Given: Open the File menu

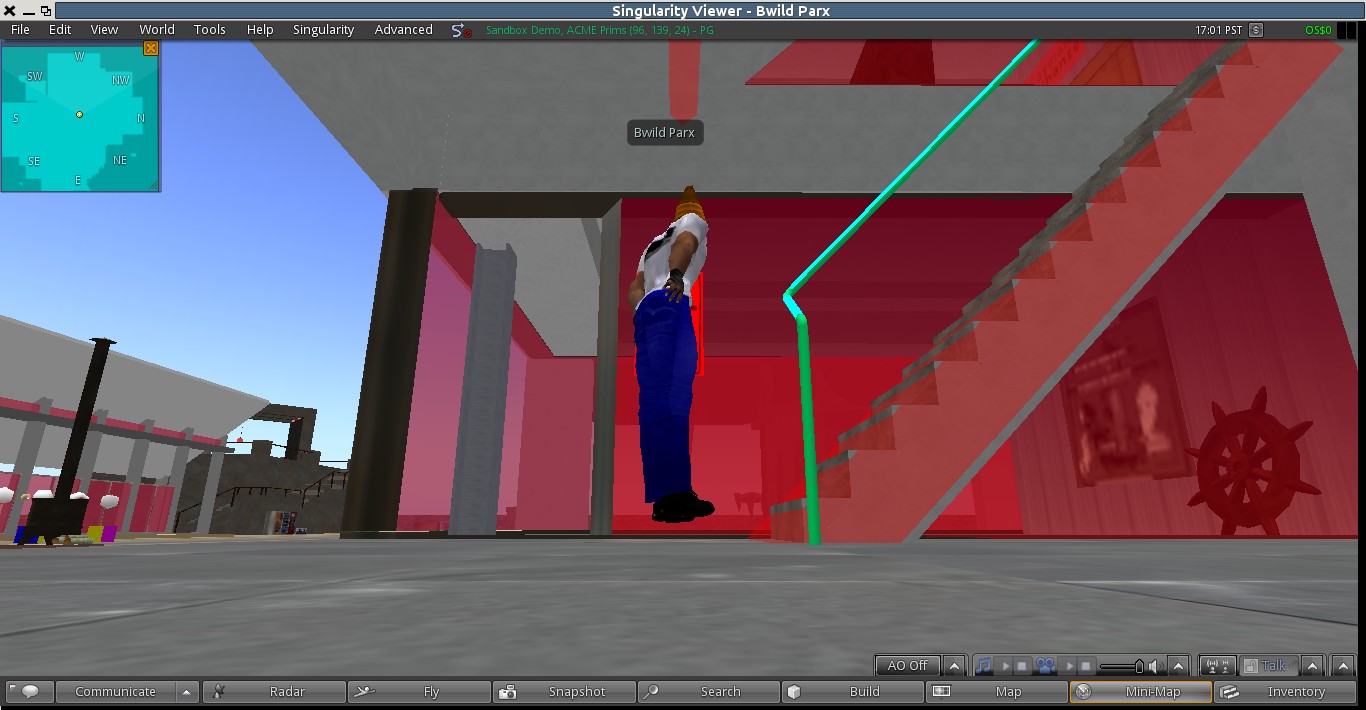Looking at the screenshot, I should (x=20, y=29).
